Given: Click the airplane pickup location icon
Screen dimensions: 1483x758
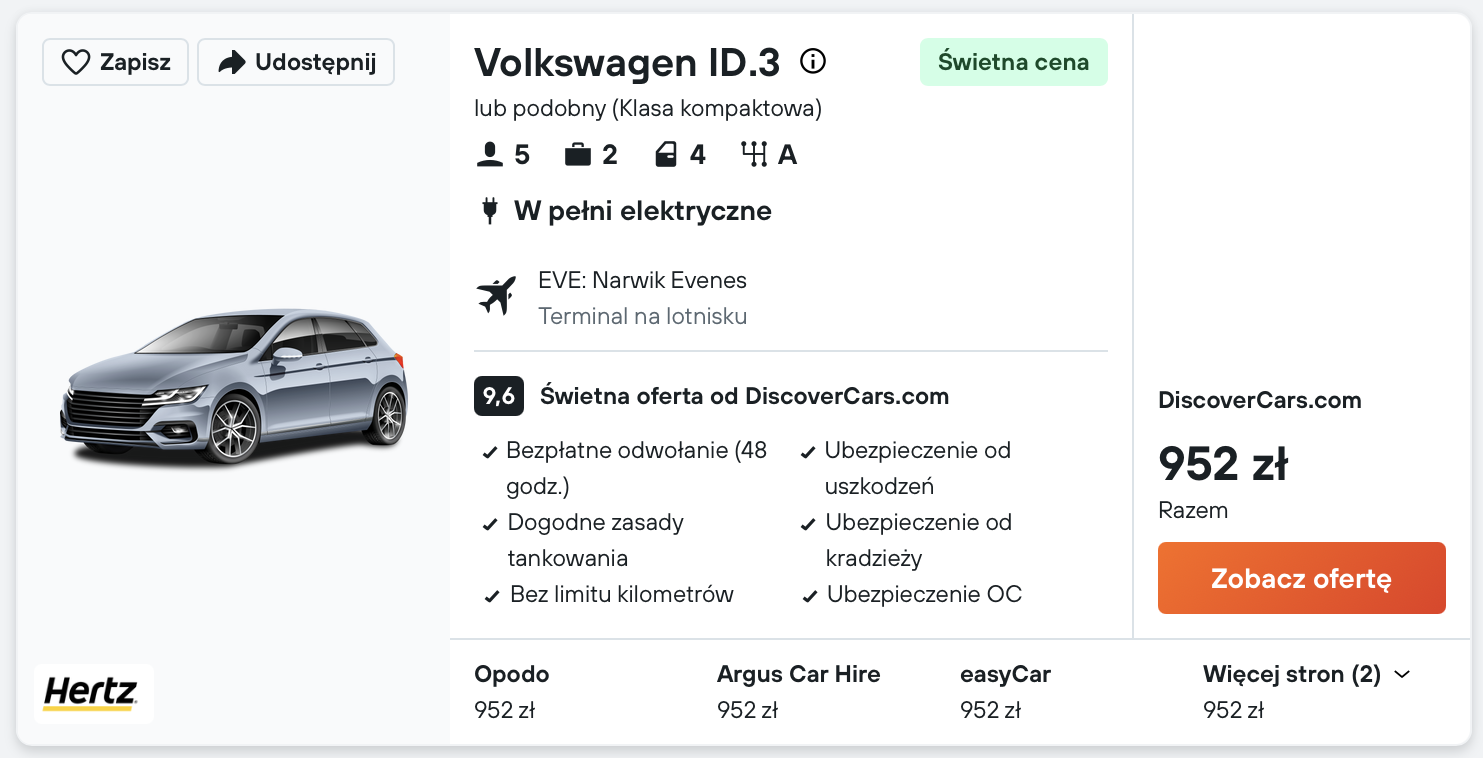Looking at the screenshot, I should pos(496,297).
